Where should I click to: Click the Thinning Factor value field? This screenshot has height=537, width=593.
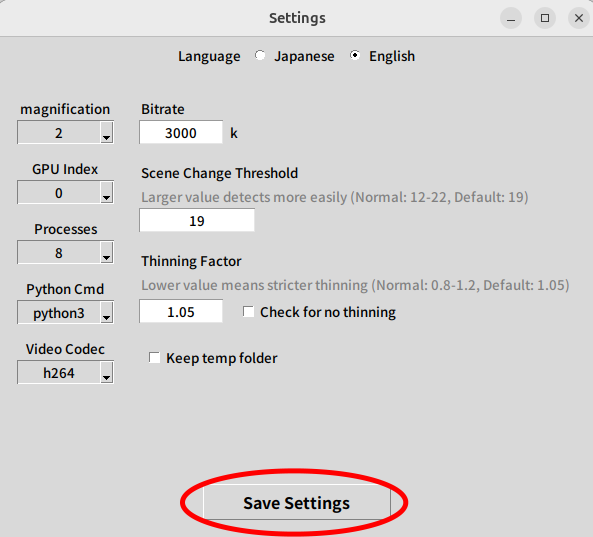pyautogui.click(x=181, y=311)
